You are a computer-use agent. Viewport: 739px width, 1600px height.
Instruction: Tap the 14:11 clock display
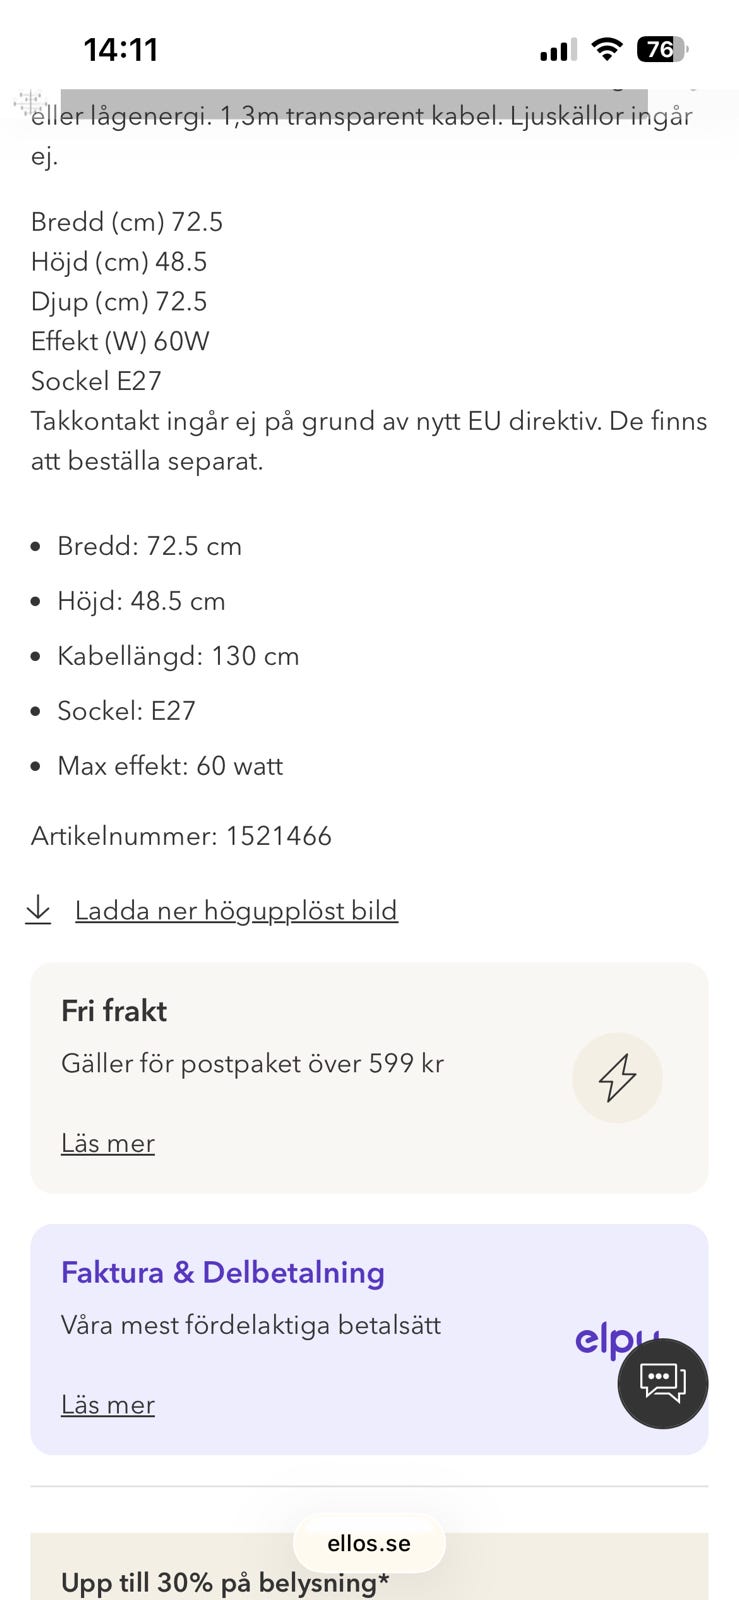[x=118, y=47]
